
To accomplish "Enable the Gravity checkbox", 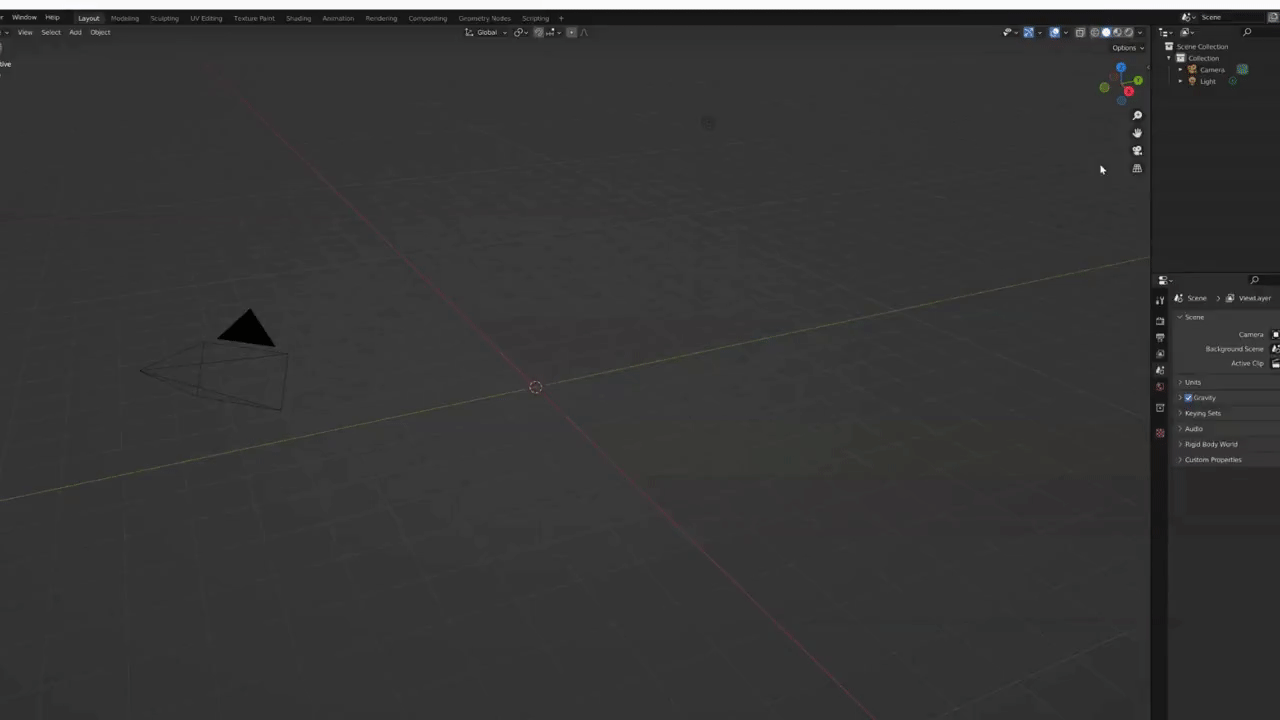I will 1188,398.
